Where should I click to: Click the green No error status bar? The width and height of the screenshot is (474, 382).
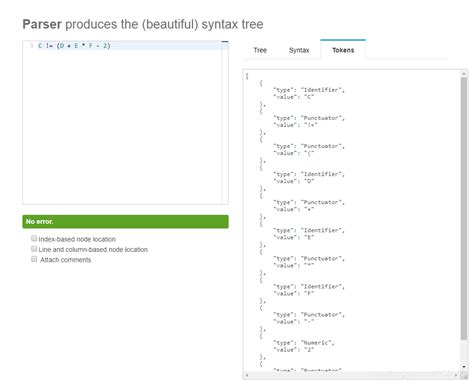coord(125,222)
